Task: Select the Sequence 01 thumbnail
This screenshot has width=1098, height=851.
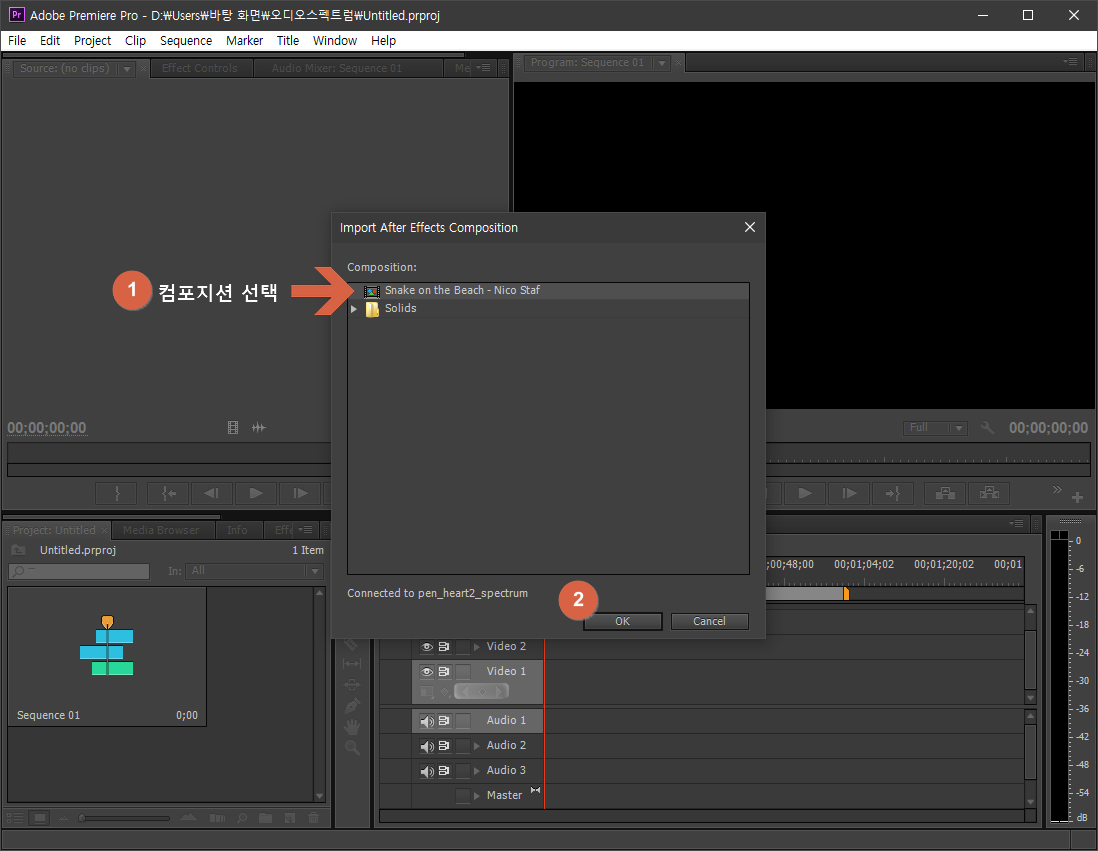Action: click(107, 656)
